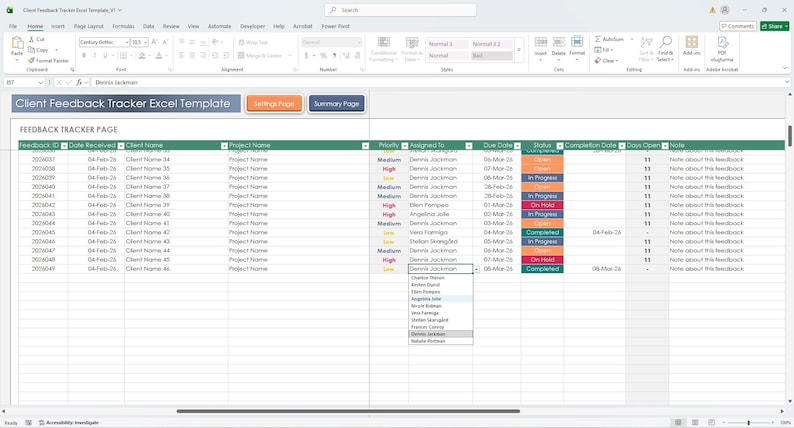Viewport: 794px width, 428px height.
Task: Open Find & Select magnifier
Action: coord(665,49)
